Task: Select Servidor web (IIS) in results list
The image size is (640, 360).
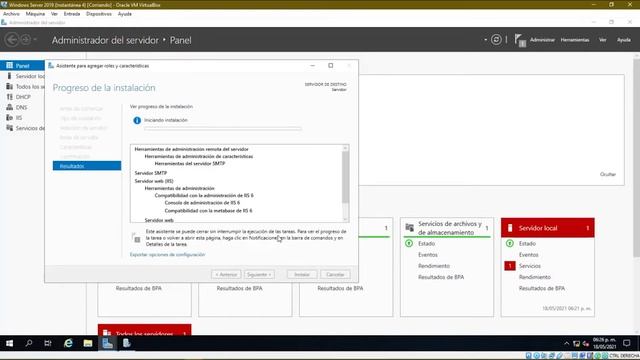Action: pyautogui.click(x=154, y=181)
